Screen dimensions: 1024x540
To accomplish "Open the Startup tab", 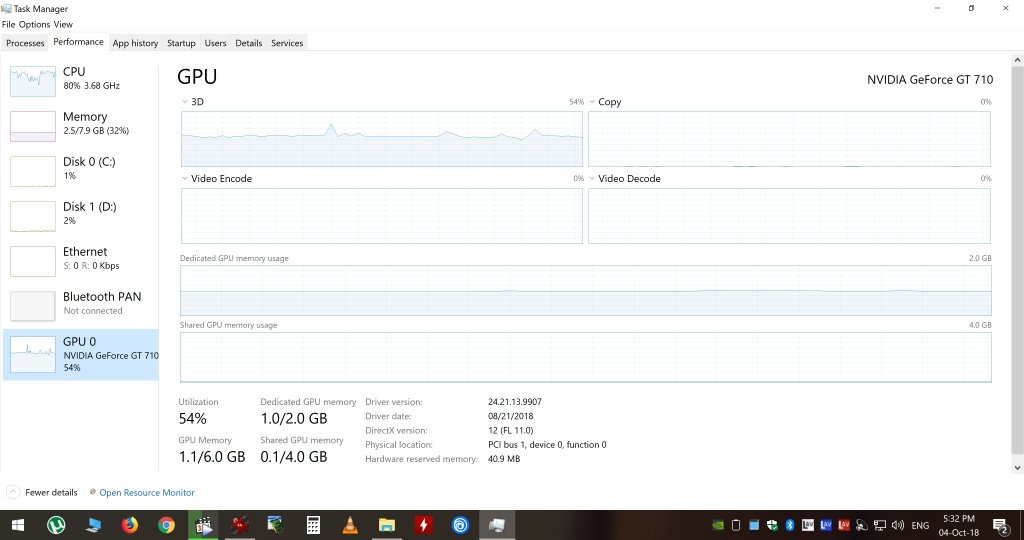I will point(181,43).
